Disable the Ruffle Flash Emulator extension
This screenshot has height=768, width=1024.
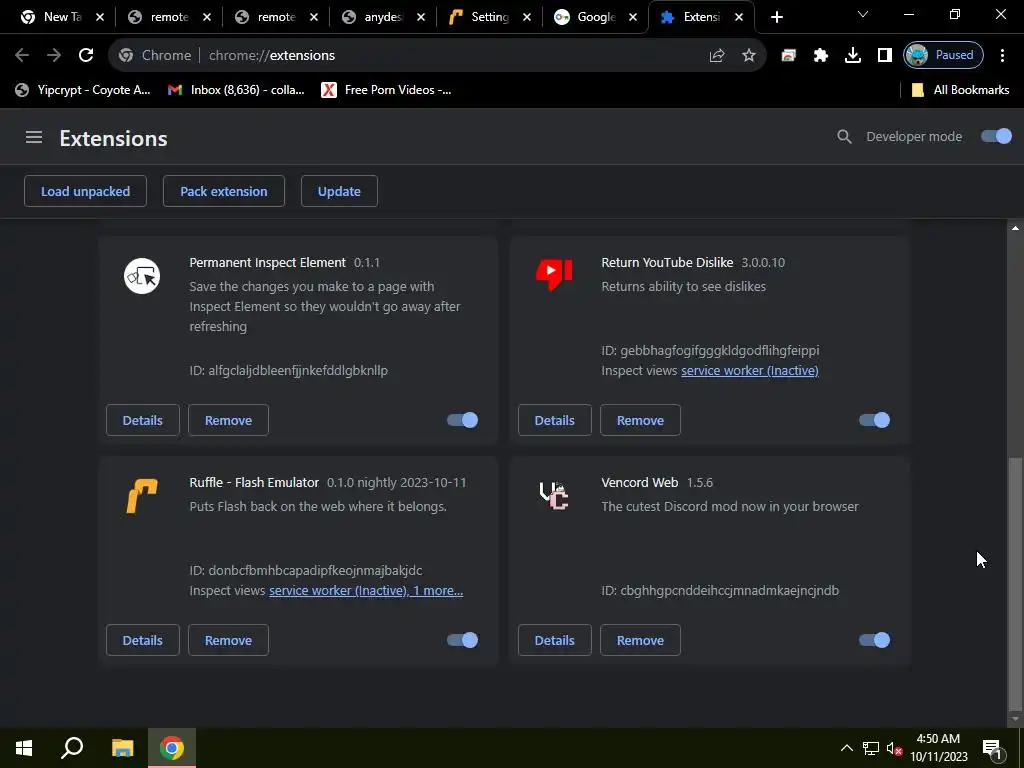[x=462, y=640]
